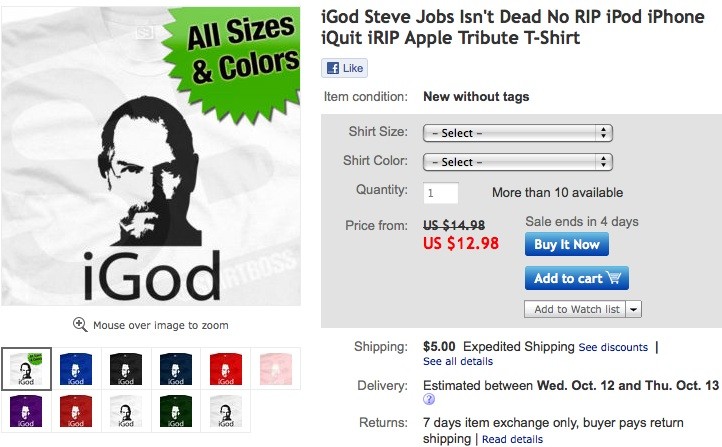Select the royal blue shirt thumbnail

click(x=75, y=369)
